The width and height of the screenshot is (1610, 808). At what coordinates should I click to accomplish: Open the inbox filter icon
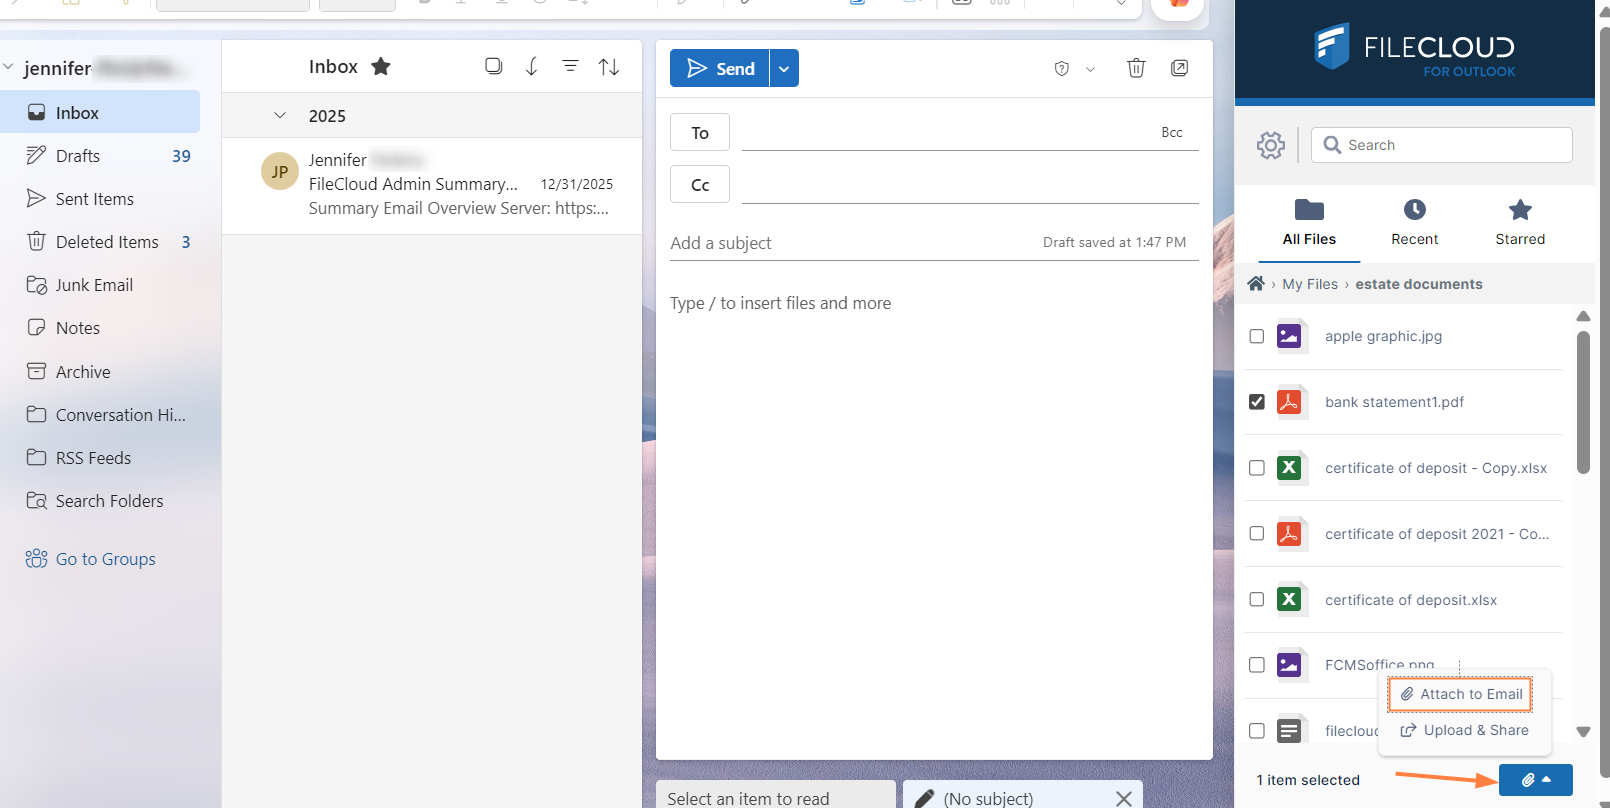570,67
